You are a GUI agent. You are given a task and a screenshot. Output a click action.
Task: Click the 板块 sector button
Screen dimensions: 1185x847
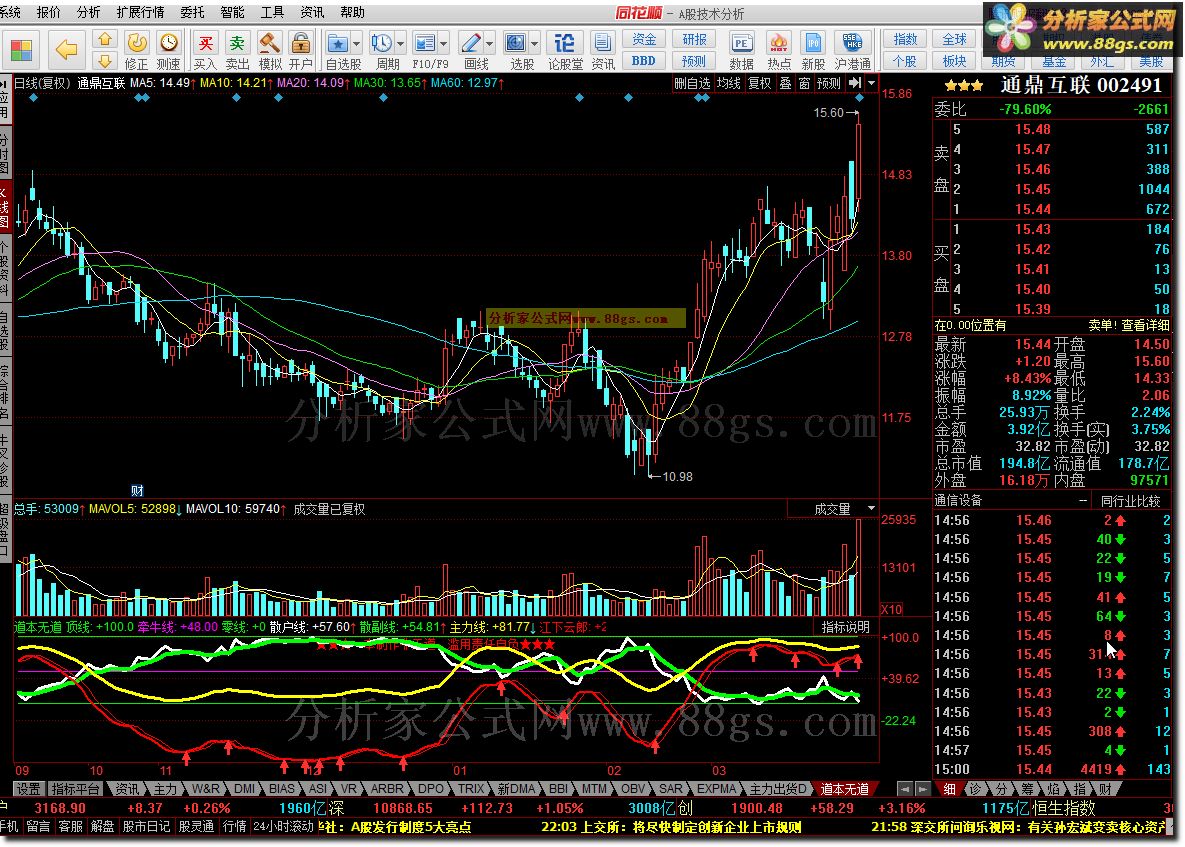coord(955,60)
